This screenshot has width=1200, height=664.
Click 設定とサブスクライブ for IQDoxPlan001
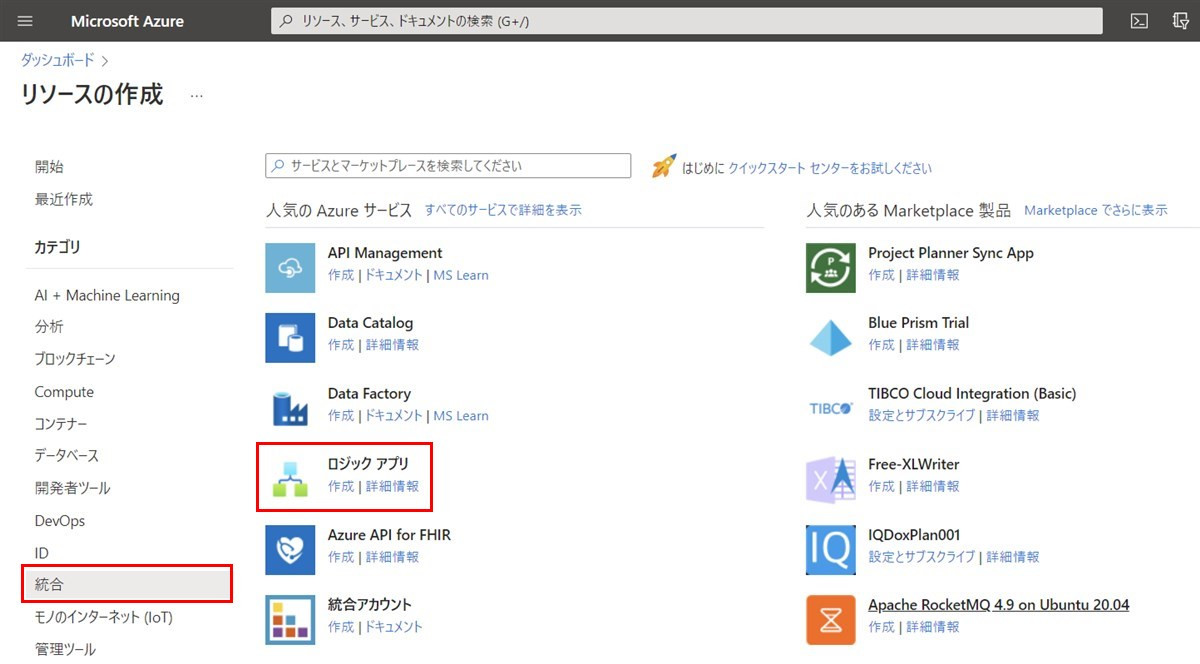pyautogui.click(x=922, y=556)
